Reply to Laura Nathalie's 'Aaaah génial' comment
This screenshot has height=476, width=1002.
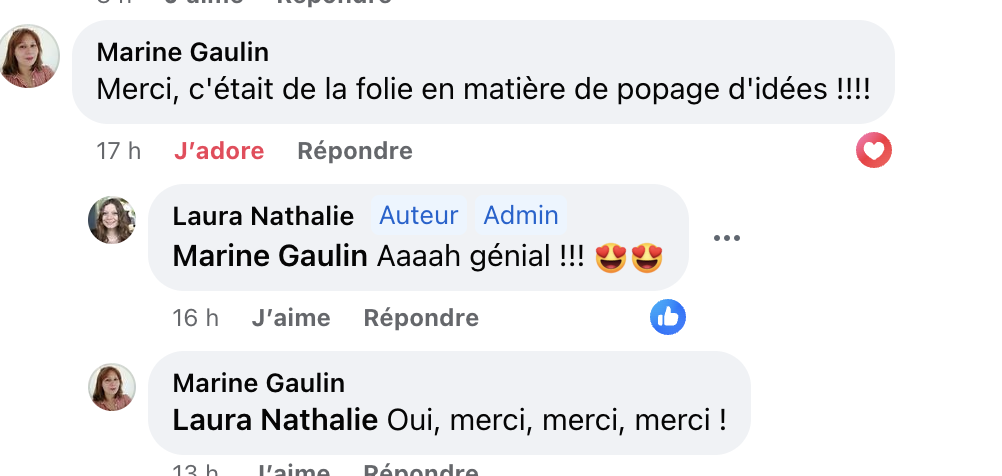pos(421,318)
